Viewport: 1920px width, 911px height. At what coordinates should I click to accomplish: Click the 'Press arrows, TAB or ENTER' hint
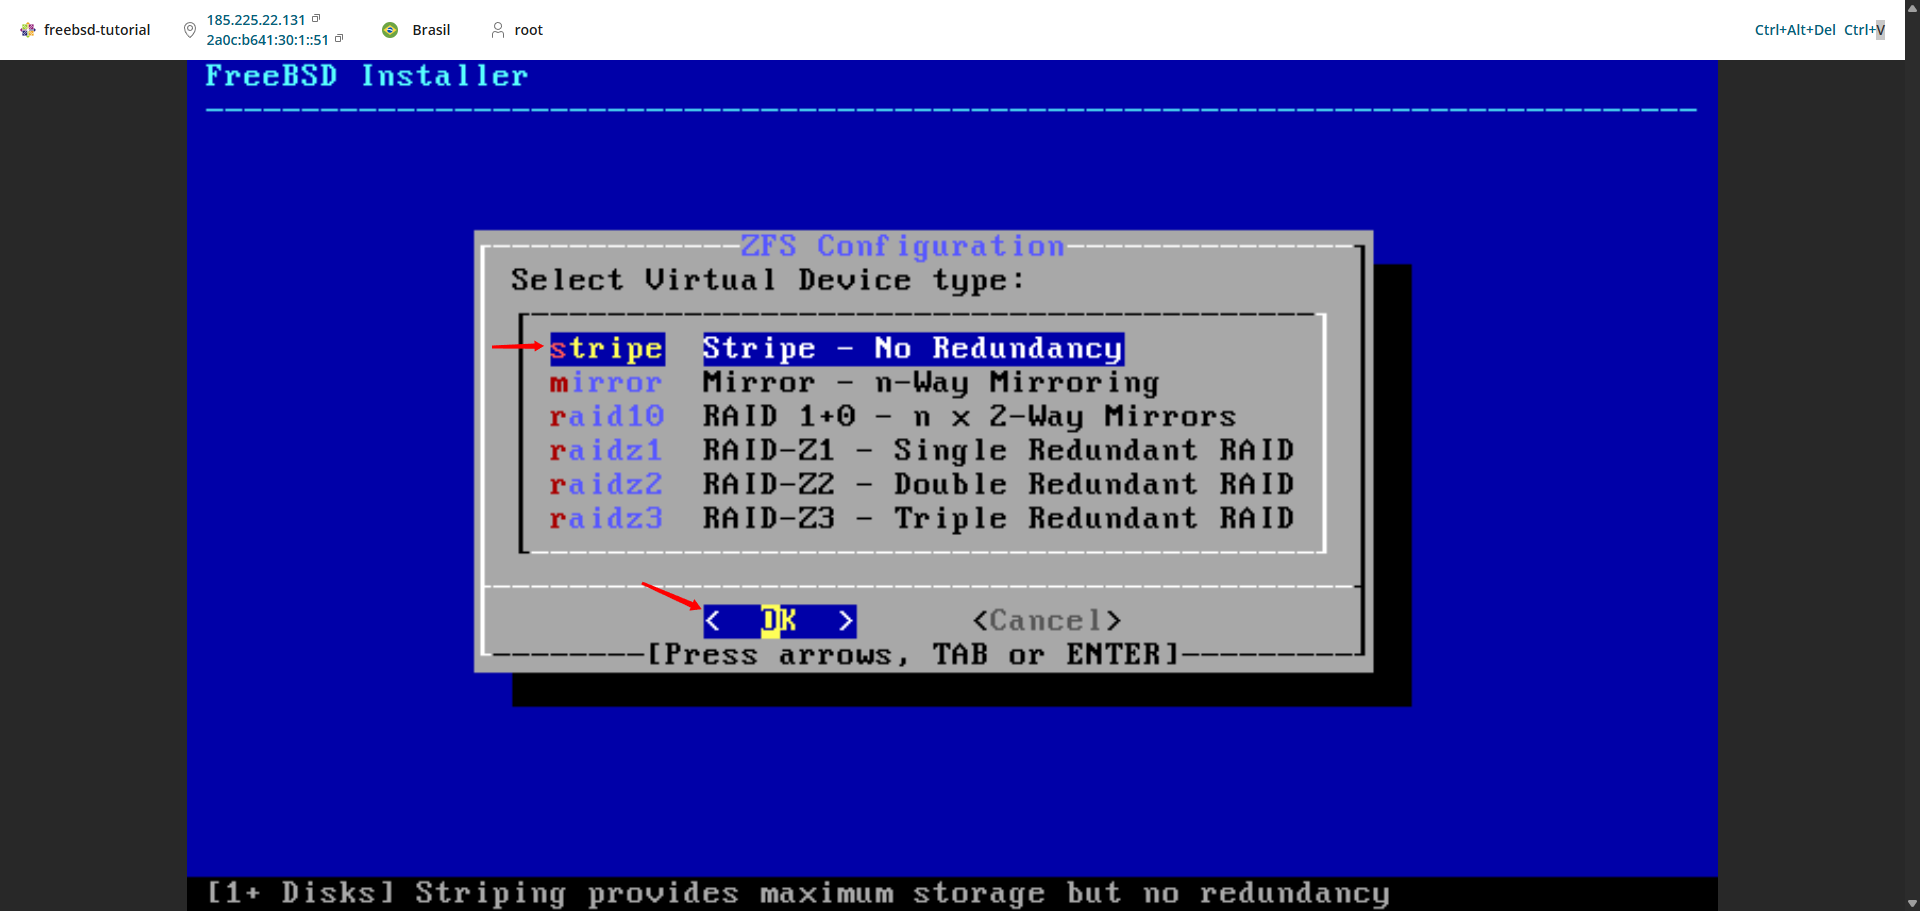coord(914,655)
